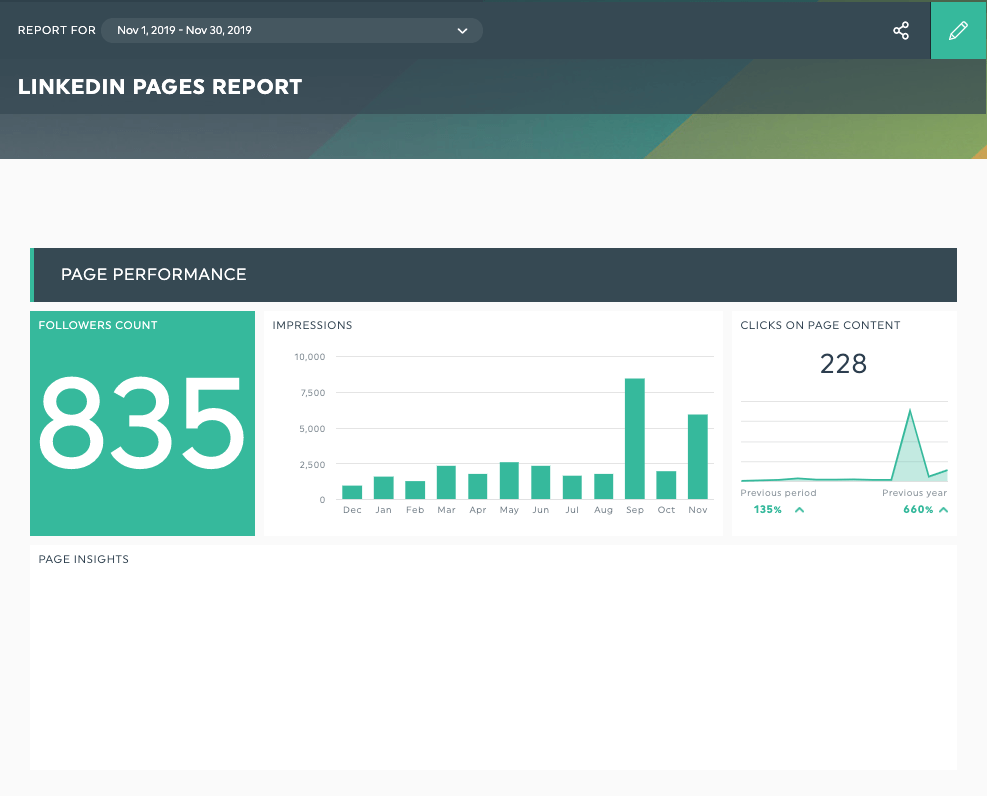The height and width of the screenshot is (796, 987).
Task: Click the REPORT FOR label
Action: [57, 30]
